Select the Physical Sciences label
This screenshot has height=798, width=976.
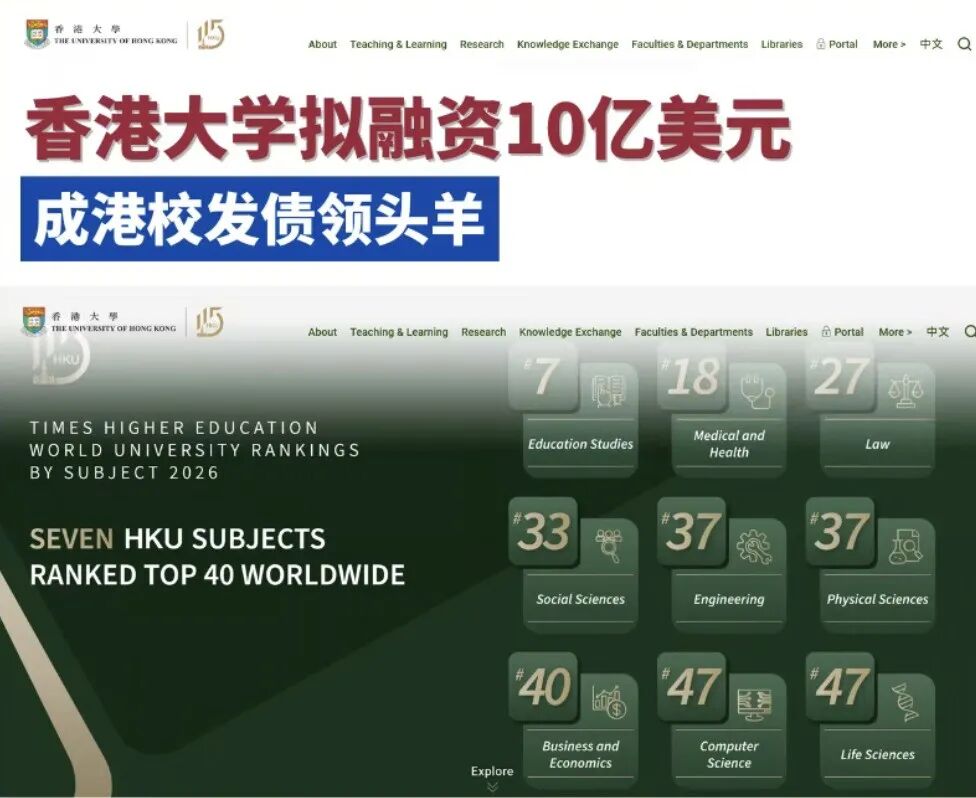pyautogui.click(x=877, y=599)
